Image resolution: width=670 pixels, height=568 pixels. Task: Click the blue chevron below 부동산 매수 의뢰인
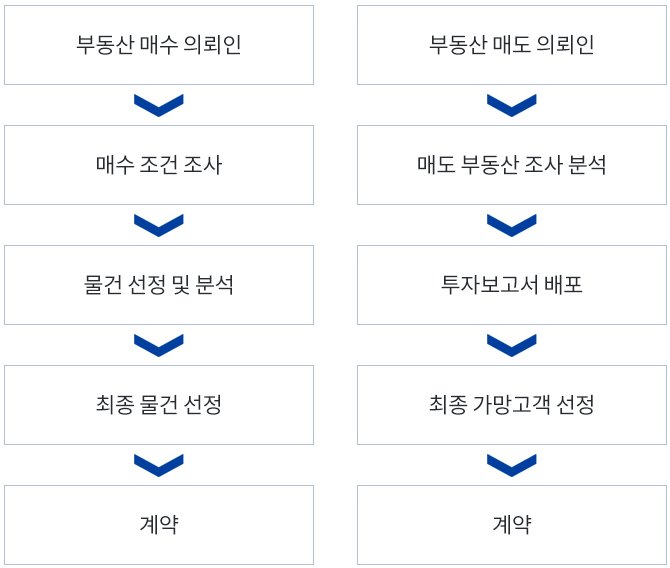(x=159, y=105)
